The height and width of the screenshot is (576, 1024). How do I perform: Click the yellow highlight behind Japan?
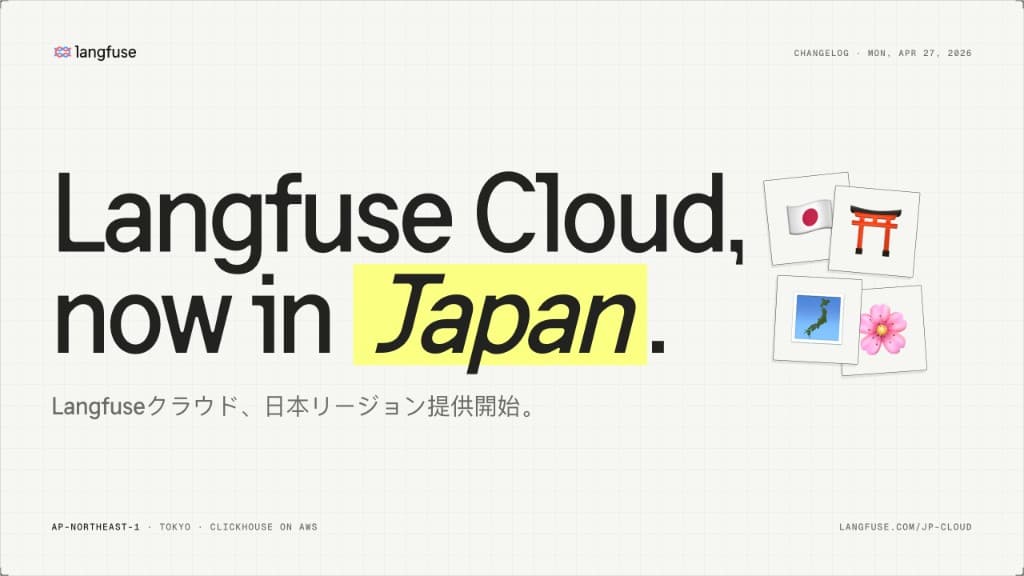coord(500,312)
